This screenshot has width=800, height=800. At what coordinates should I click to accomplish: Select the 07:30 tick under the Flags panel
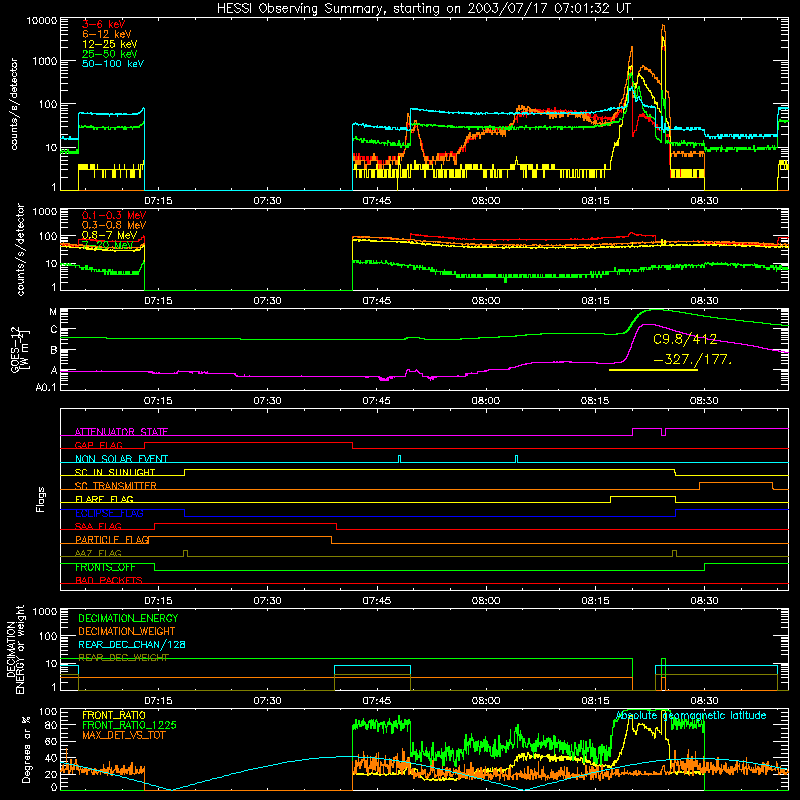(x=267, y=601)
